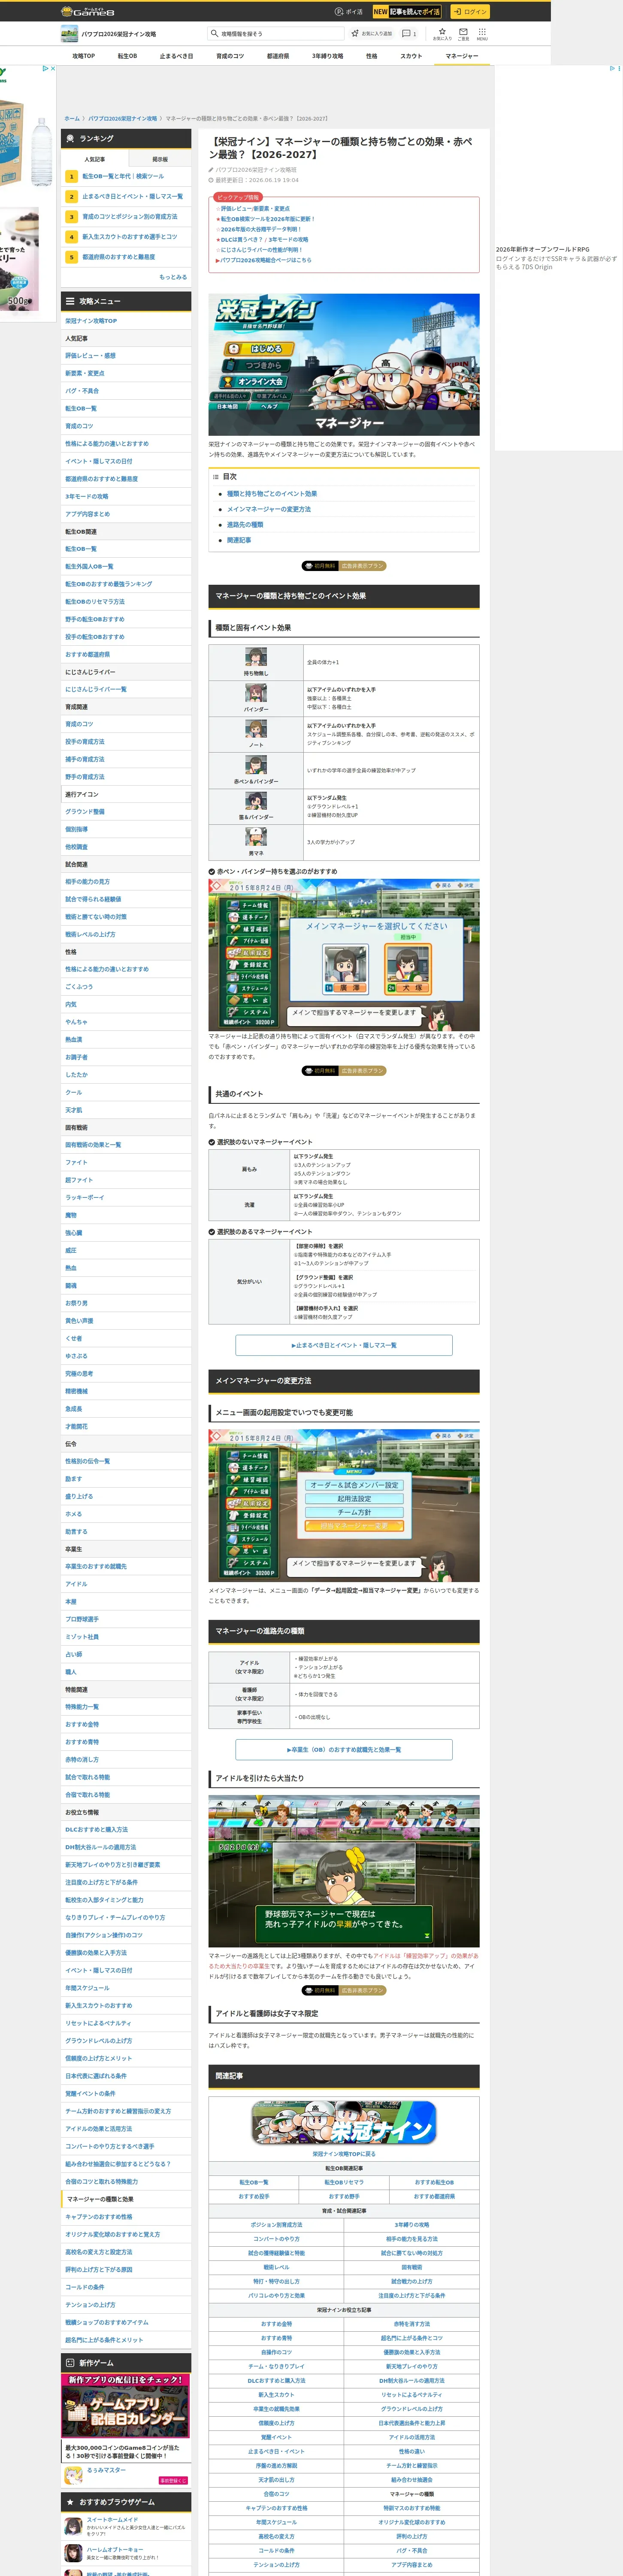Click the ログイン button

point(469,12)
